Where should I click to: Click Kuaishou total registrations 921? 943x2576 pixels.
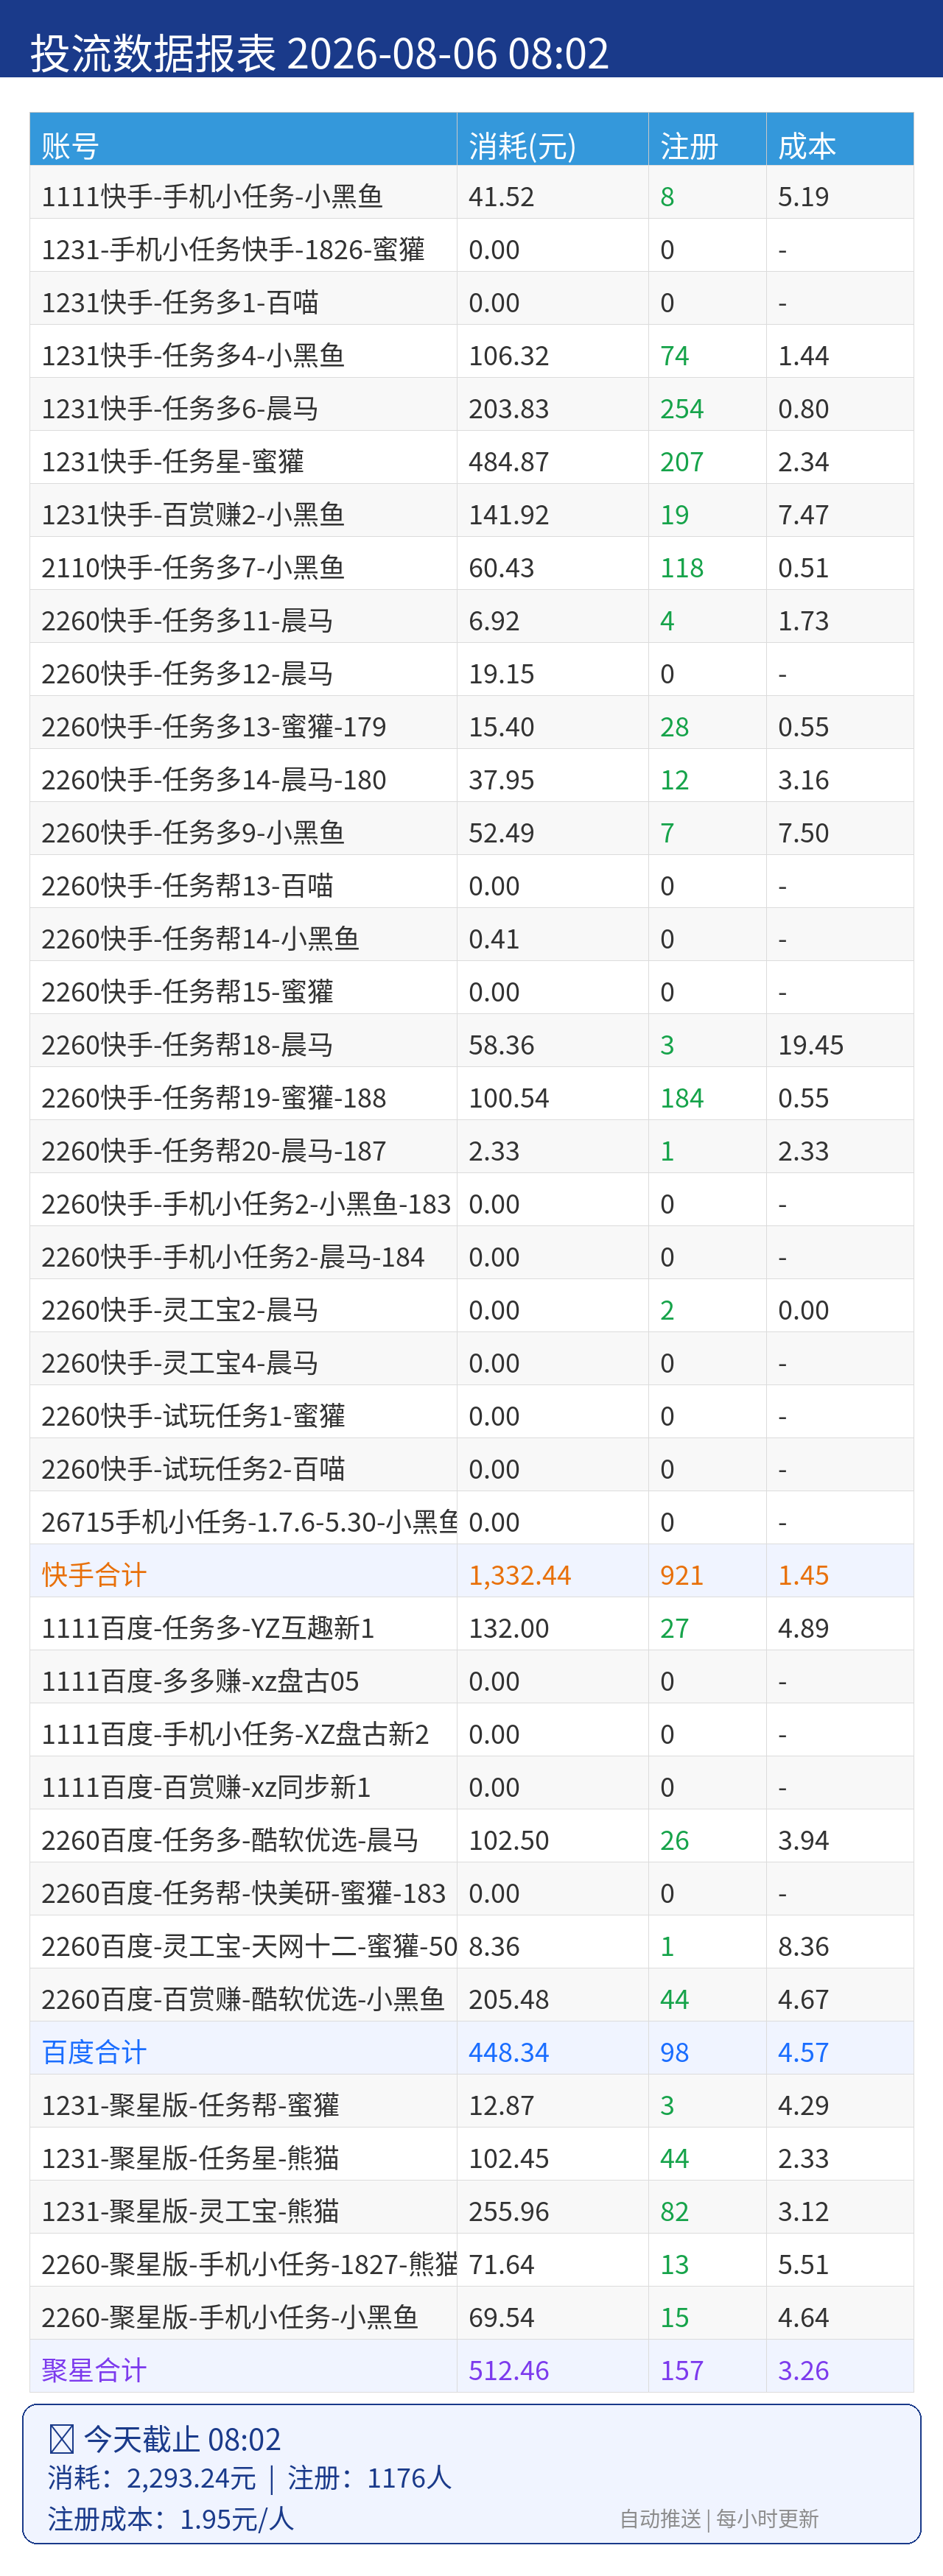click(682, 1575)
